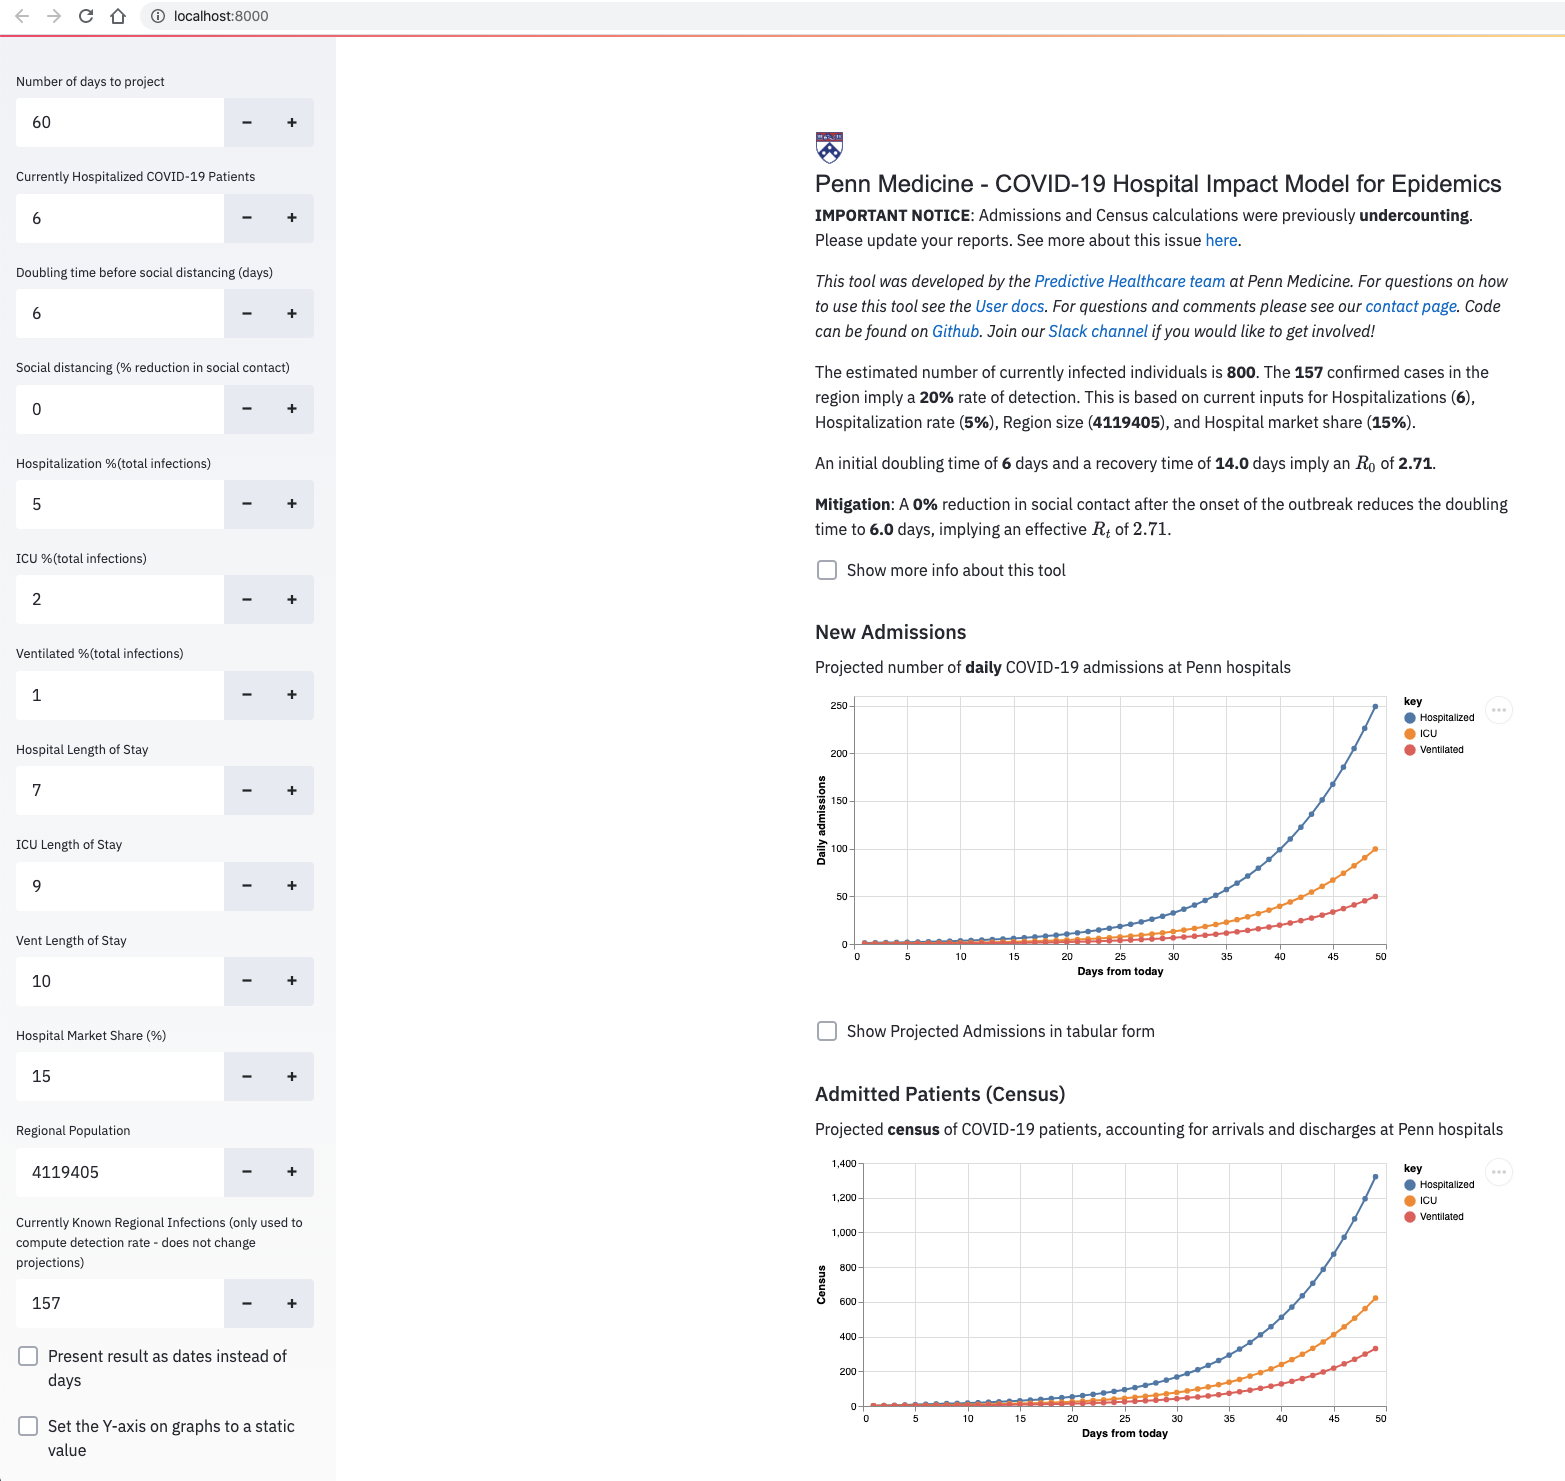Decrease hospitalization percentage
Screen dimensions: 1565x1481
247,504
